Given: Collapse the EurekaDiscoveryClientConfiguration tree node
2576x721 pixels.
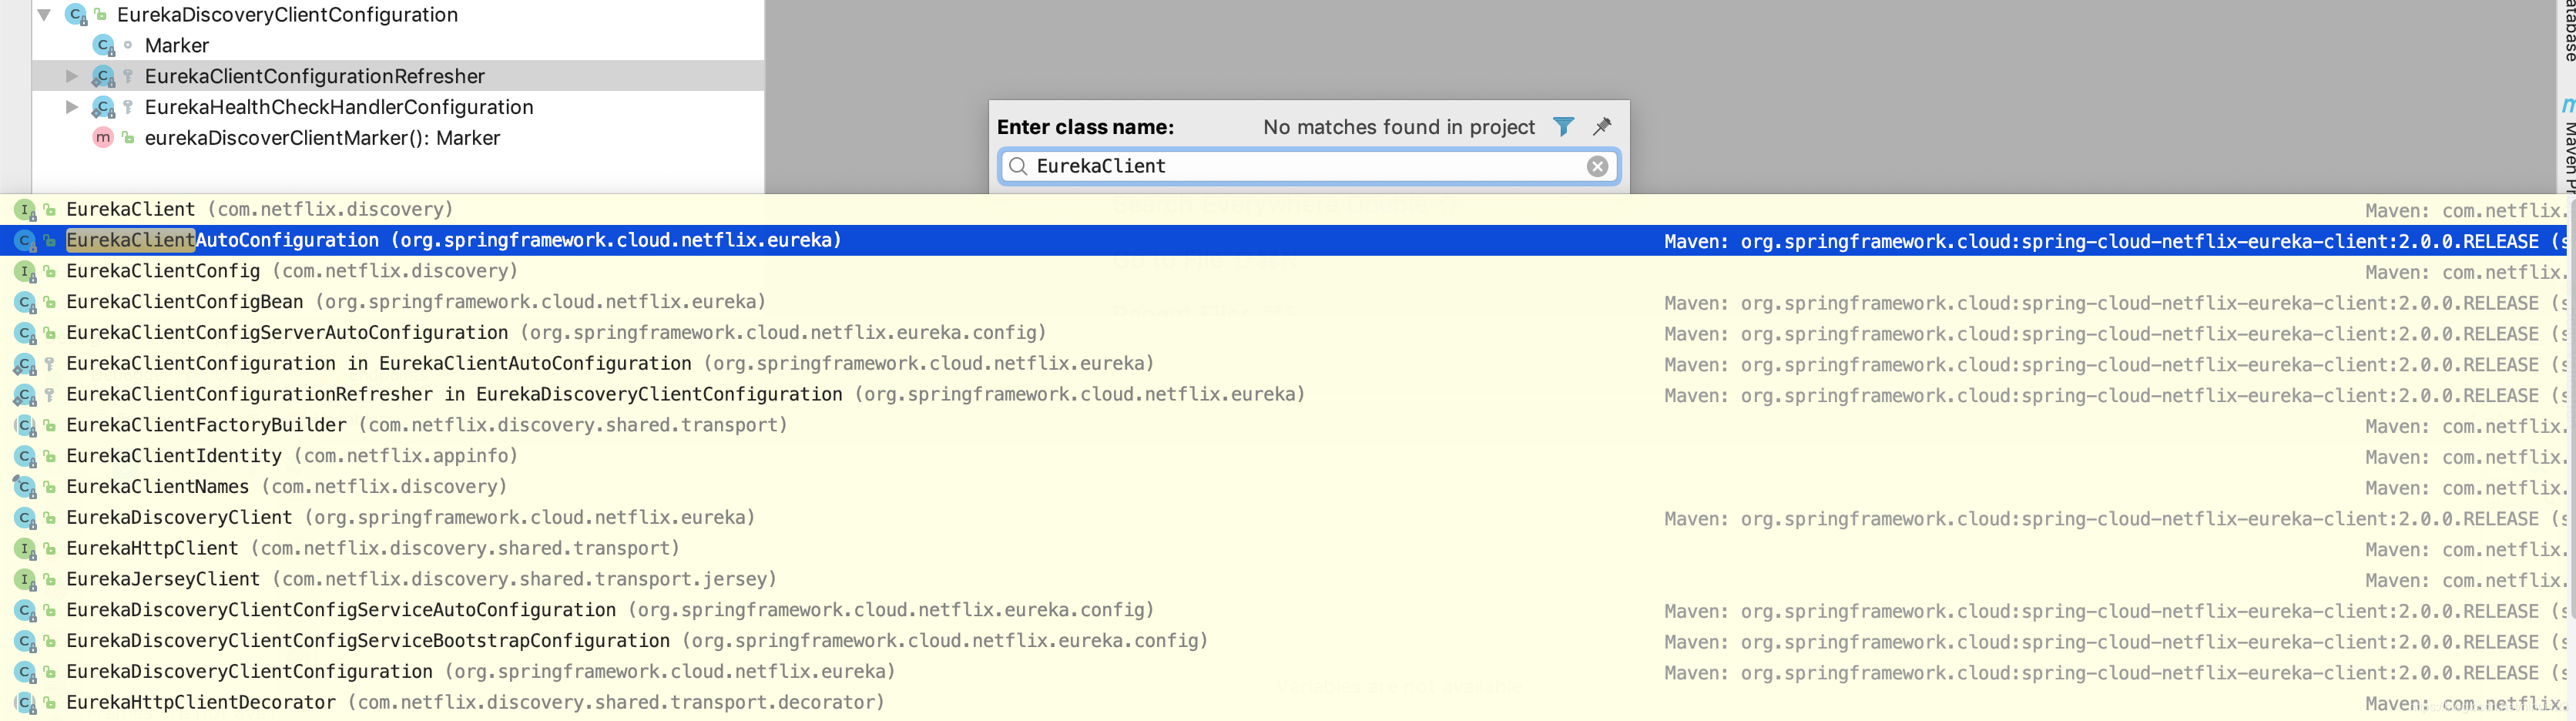Looking at the screenshot, I should [x=44, y=15].
